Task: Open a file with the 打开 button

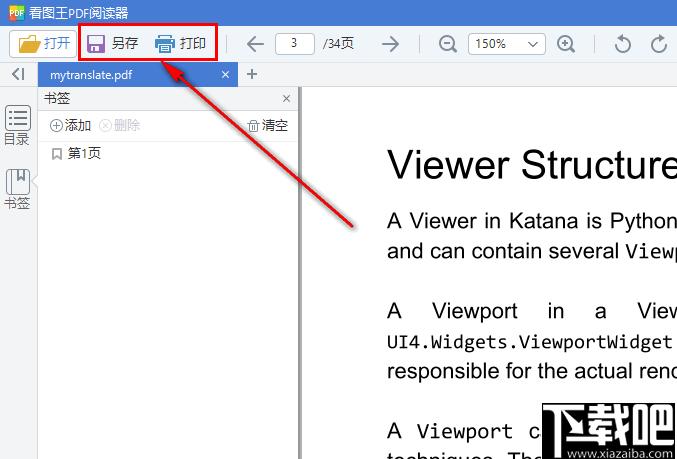Action: point(43,44)
